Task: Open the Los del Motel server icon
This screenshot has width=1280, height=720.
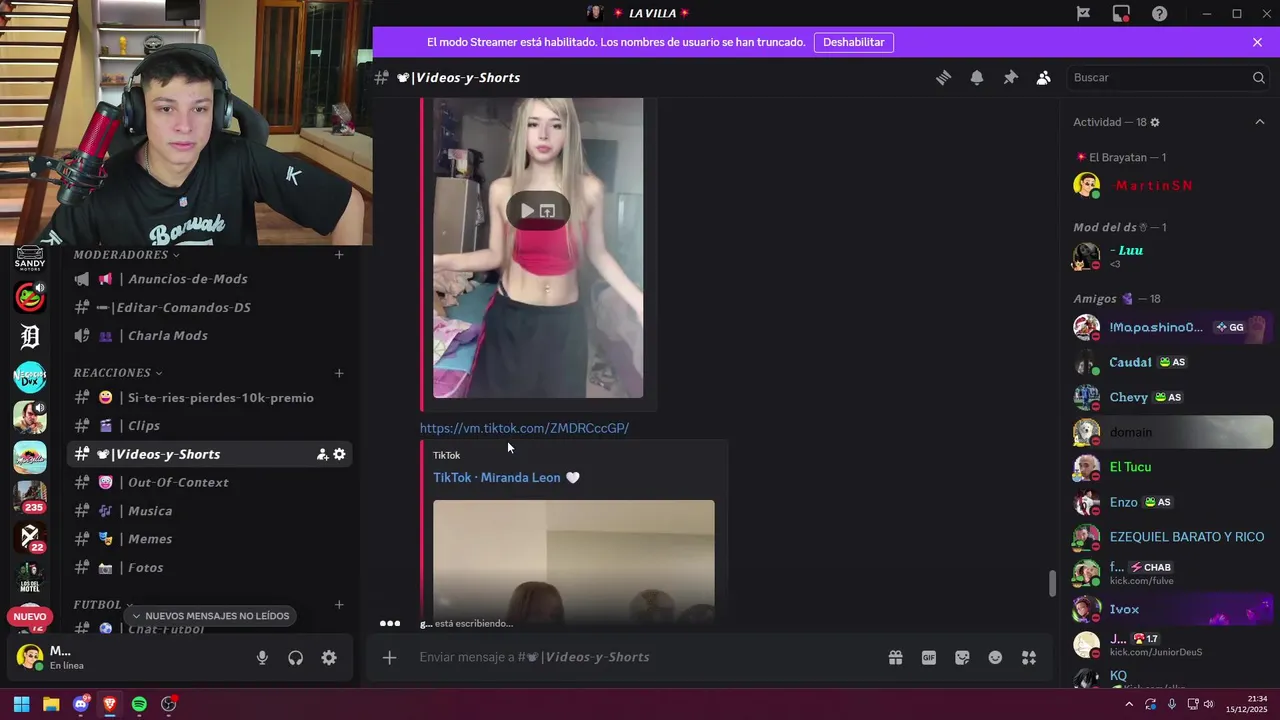Action: tap(30, 577)
